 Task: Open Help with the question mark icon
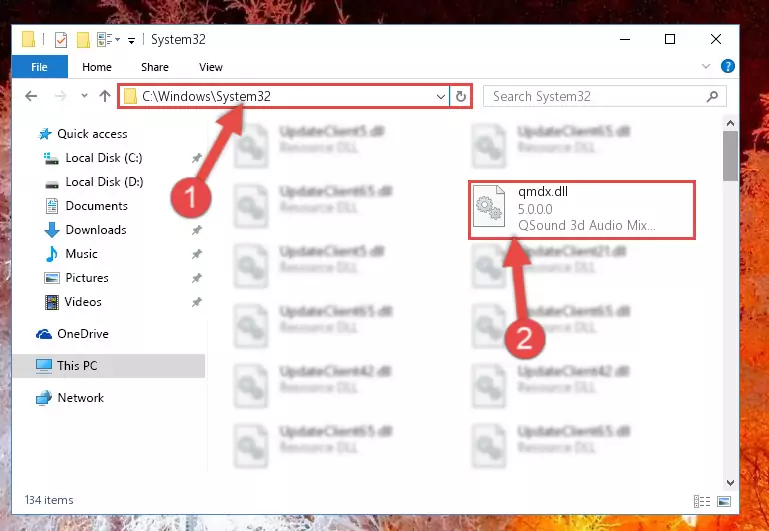click(728, 66)
